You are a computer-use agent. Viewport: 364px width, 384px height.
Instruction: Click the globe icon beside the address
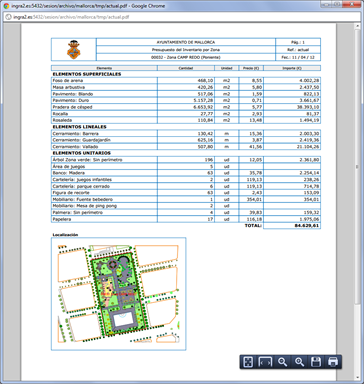point(9,17)
